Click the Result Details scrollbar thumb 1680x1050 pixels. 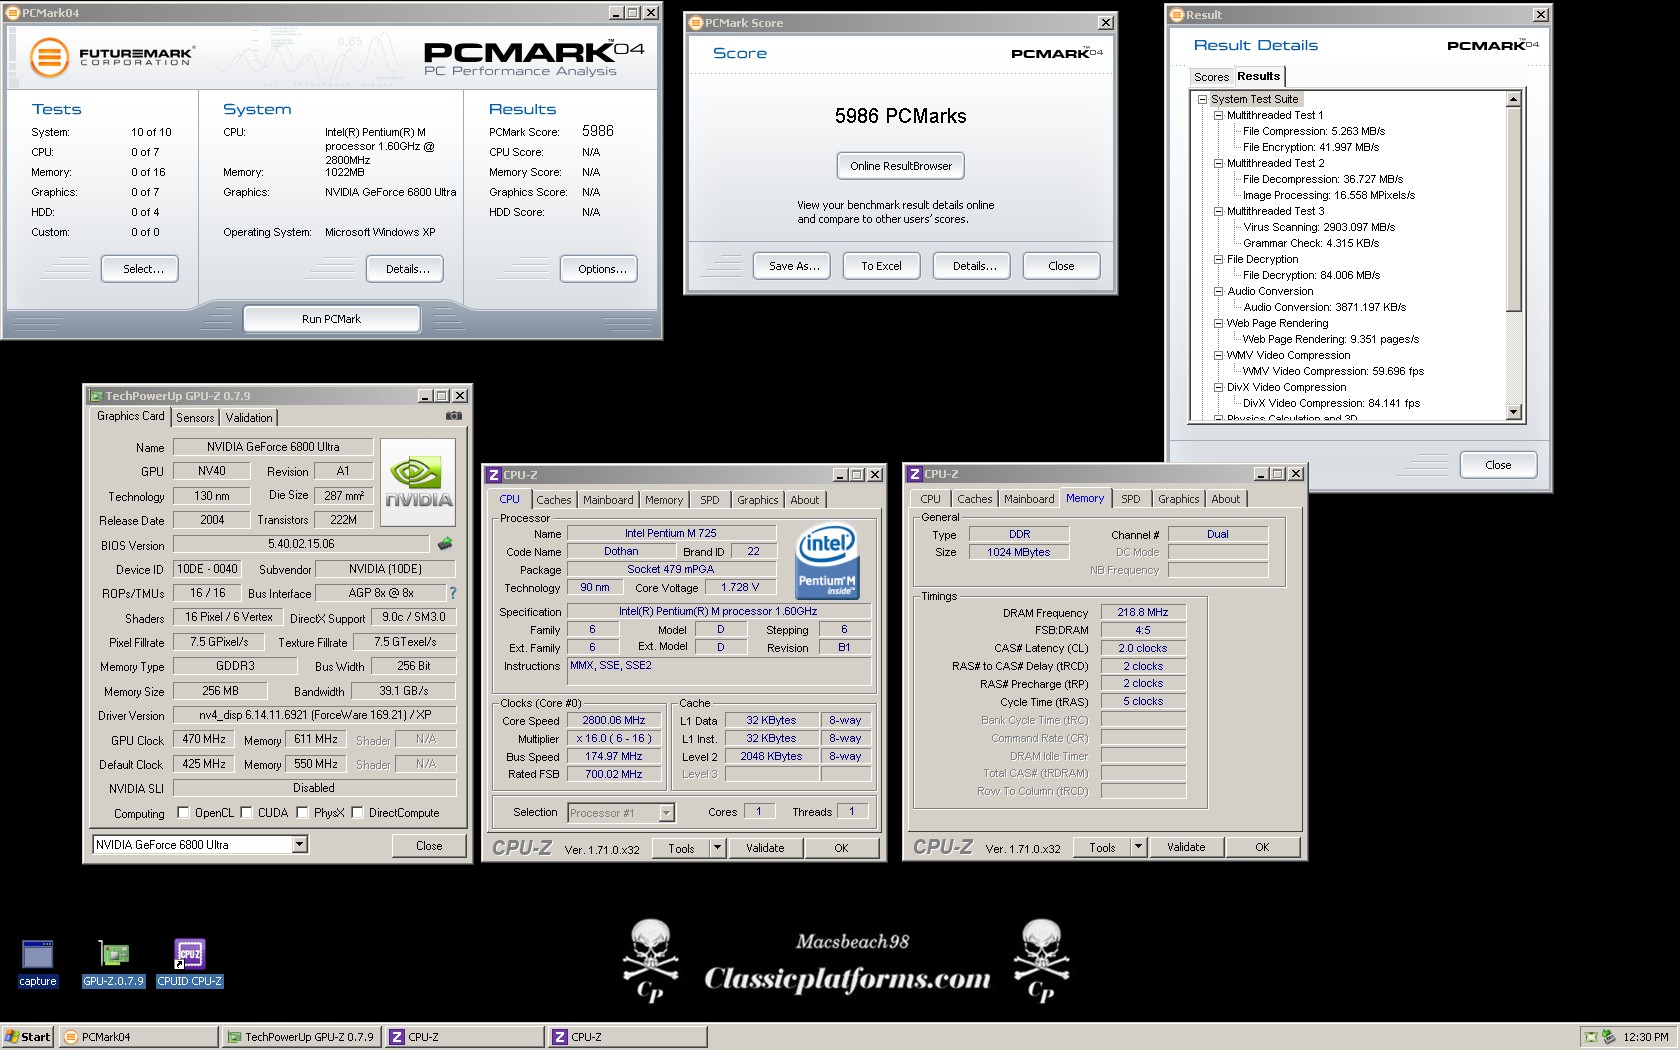(x=1513, y=209)
